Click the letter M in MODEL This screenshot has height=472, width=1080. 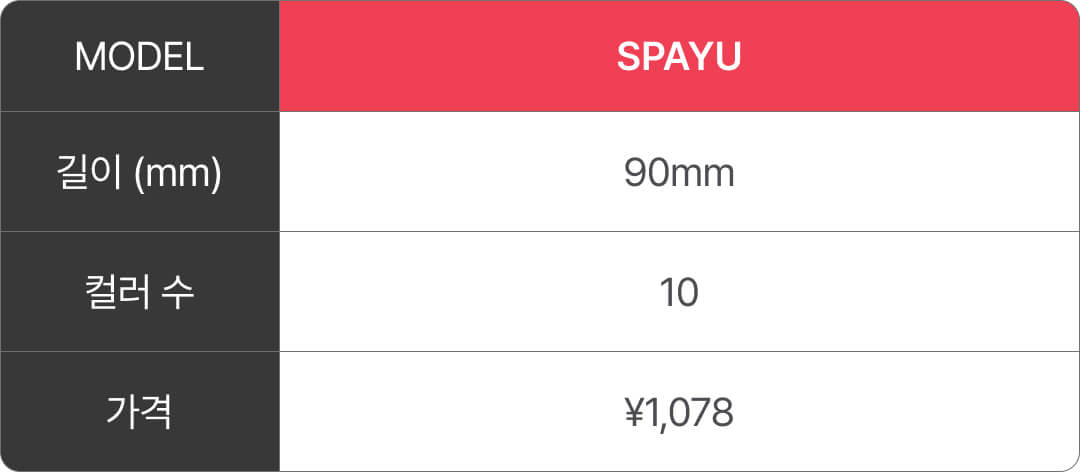tap(88, 57)
